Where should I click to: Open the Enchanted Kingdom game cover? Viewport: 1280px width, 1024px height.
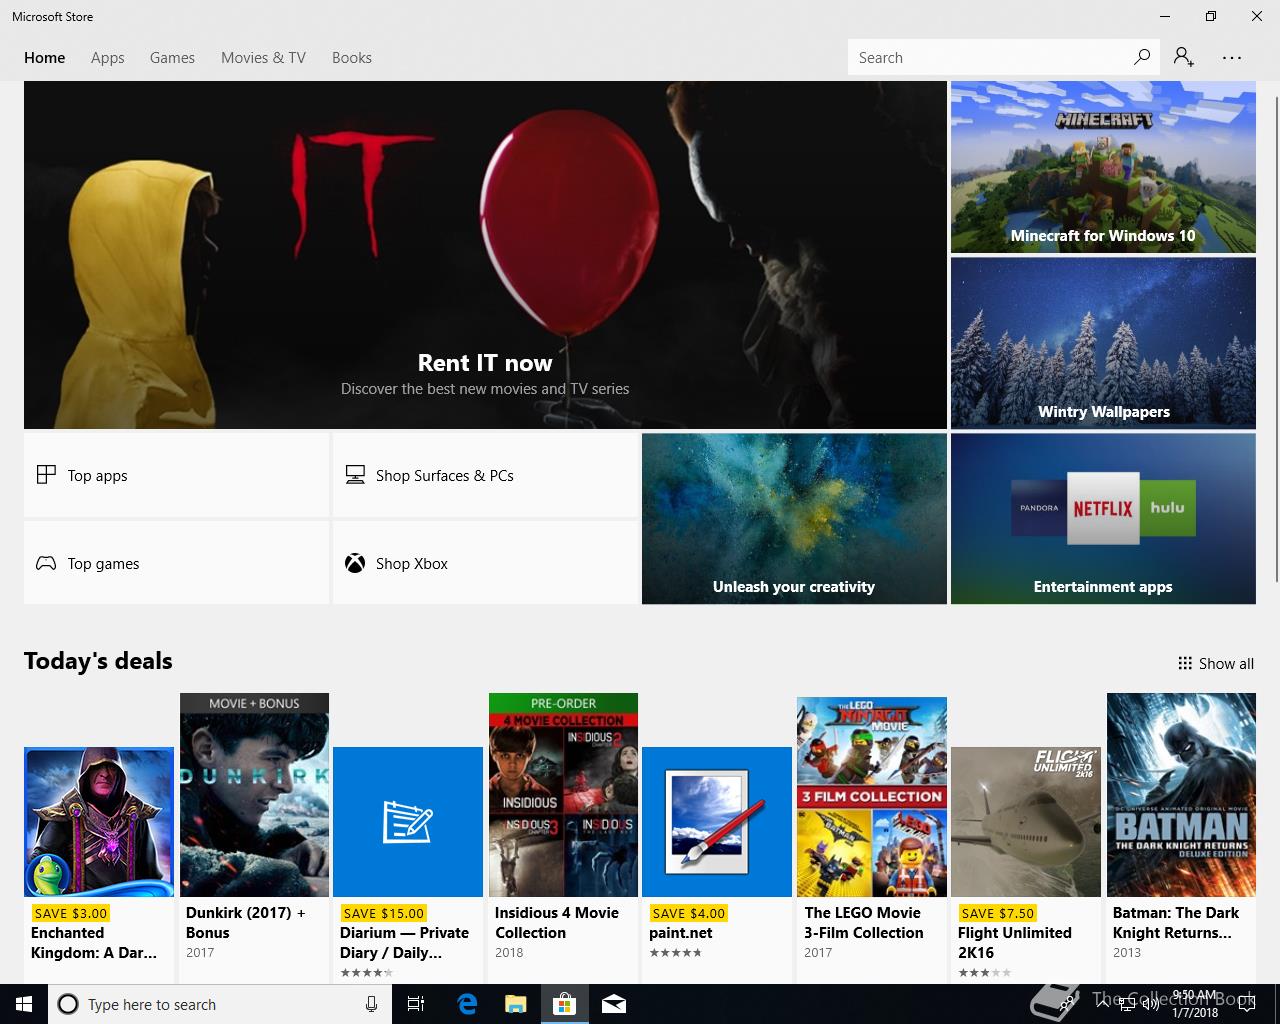pyautogui.click(x=99, y=822)
